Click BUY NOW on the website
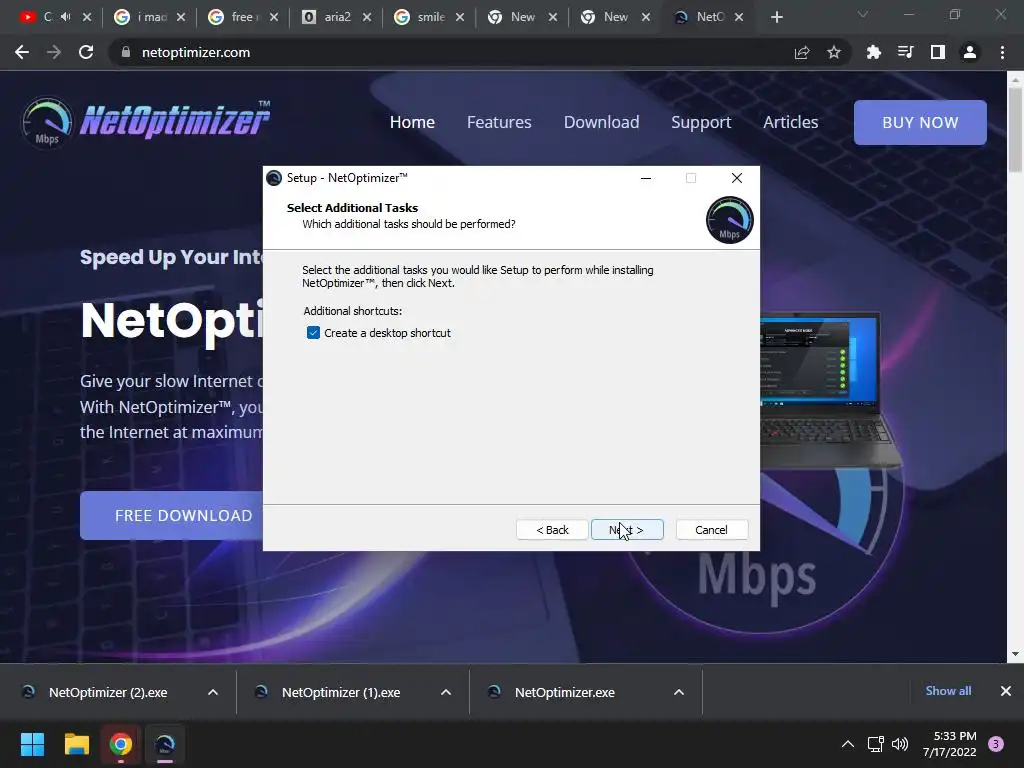Screen dimensions: 1024x768 pos(920,122)
